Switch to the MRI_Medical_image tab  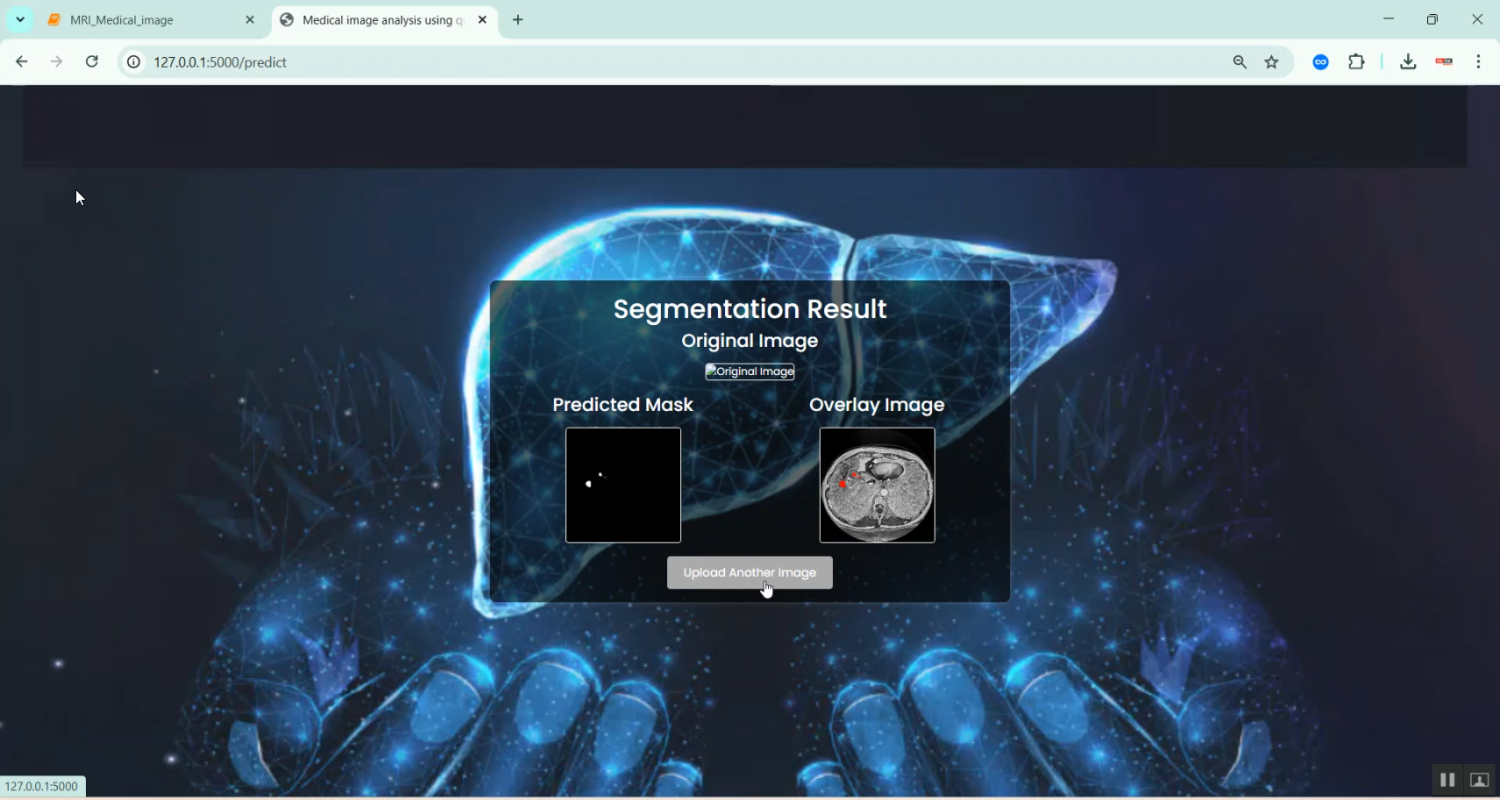pos(140,19)
